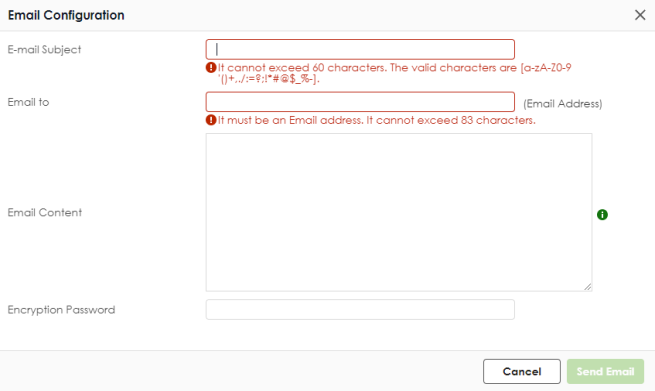Click the Email Content label
Image resolution: width=655 pixels, height=391 pixels.
[45, 213]
